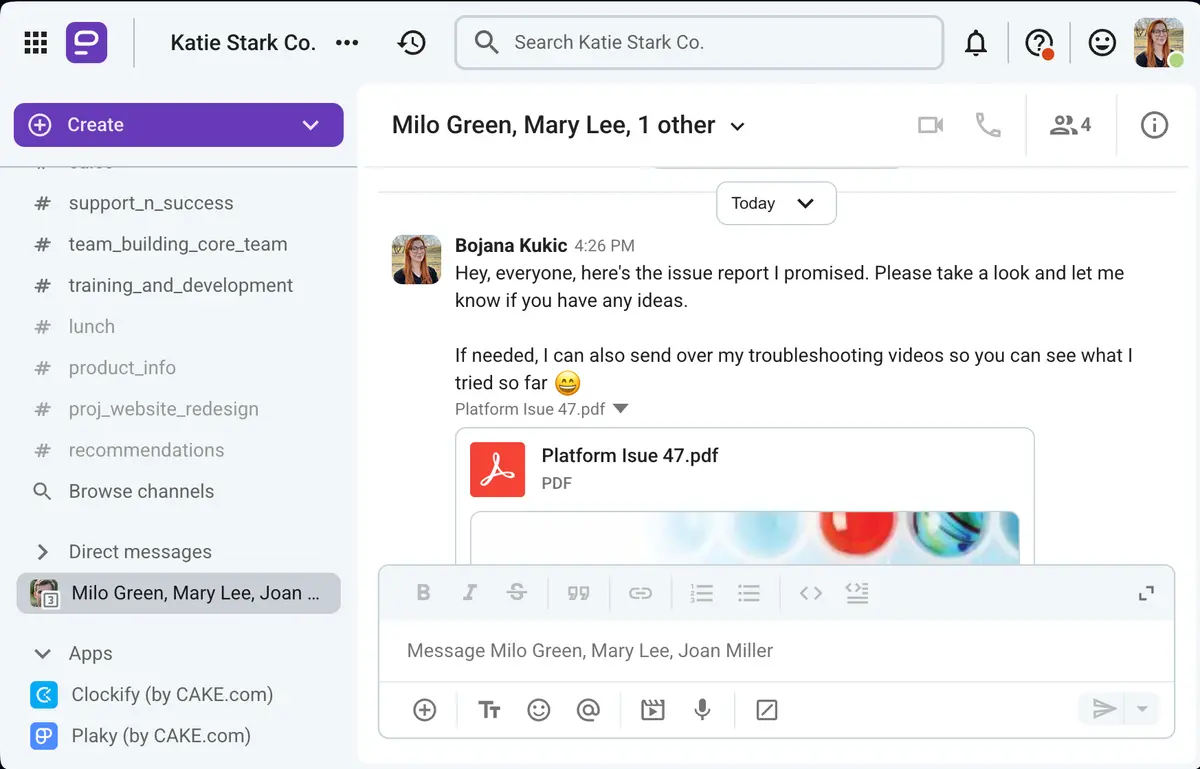This screenshot has width=1200, height=769.
Task: Start a voice call with the group
Action: [x=988, y=125]
